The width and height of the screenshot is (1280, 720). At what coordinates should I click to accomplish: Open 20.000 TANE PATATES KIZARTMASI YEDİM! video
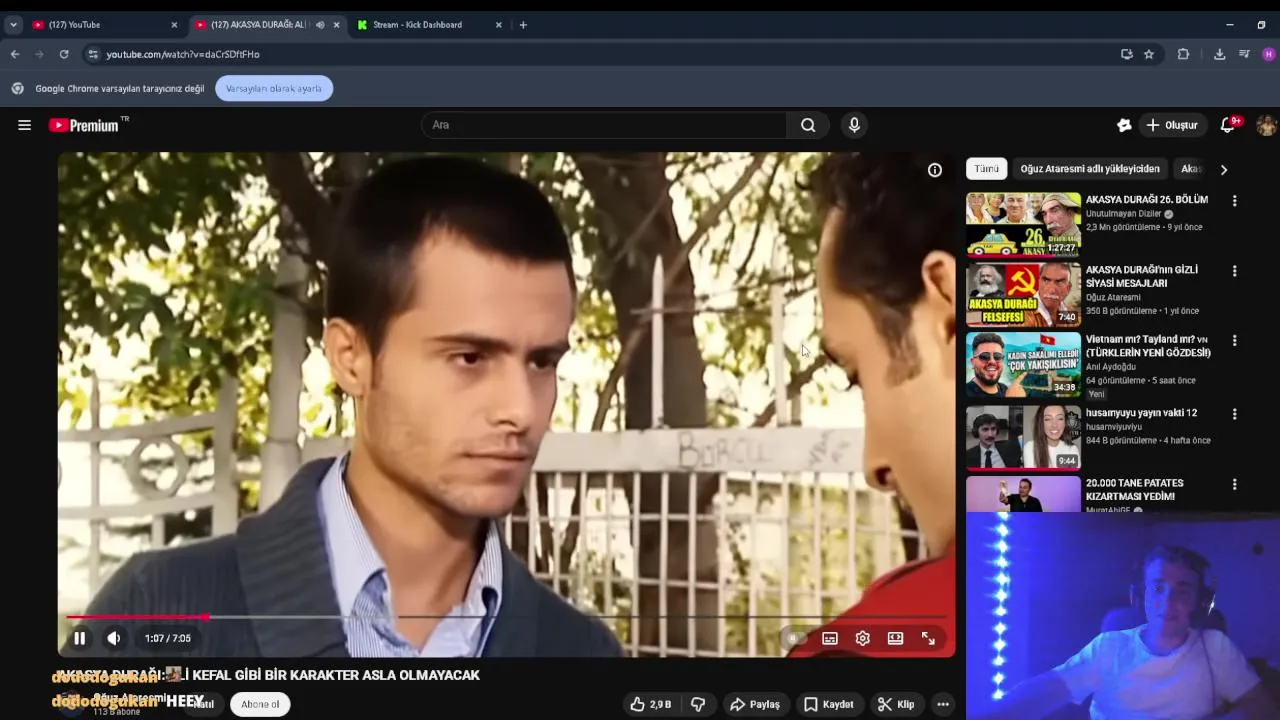pyautogui.click(x=1135, y=490)
